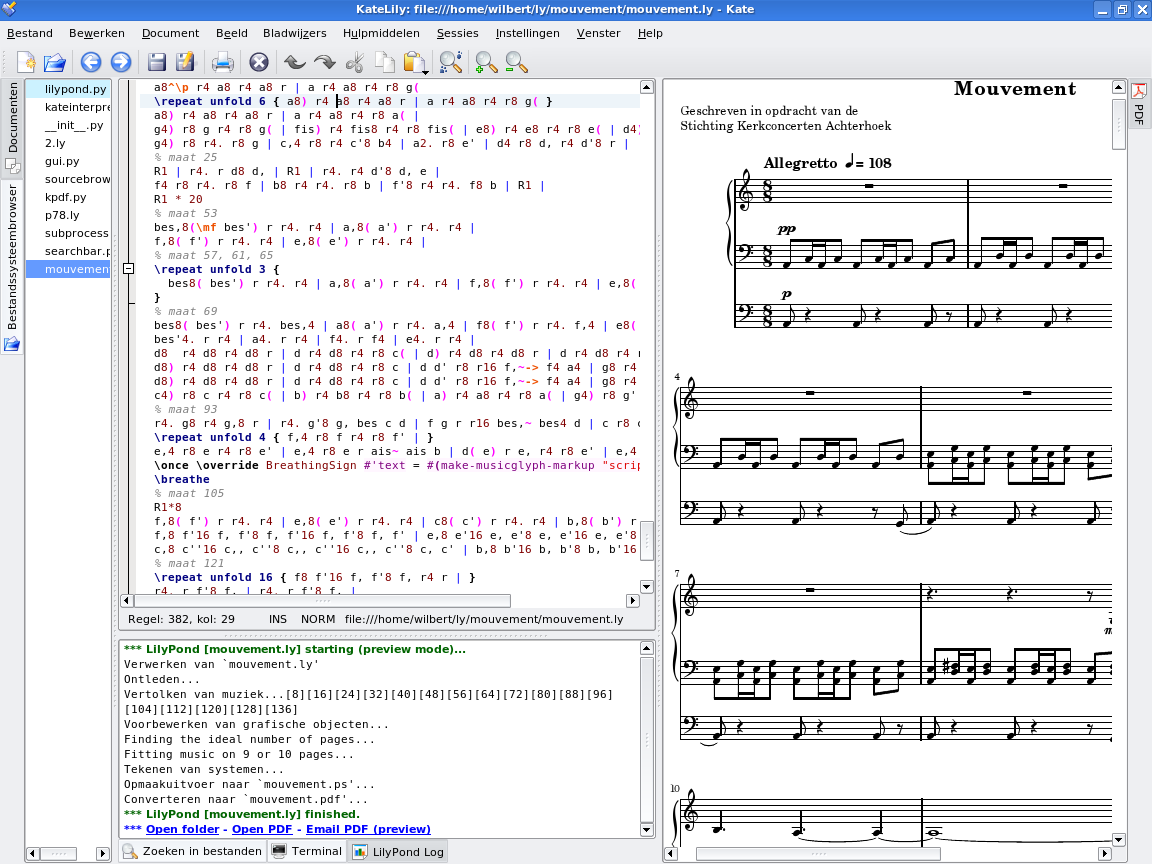
Task: Click the Redo arrow icon
Action: pos(325,62)
